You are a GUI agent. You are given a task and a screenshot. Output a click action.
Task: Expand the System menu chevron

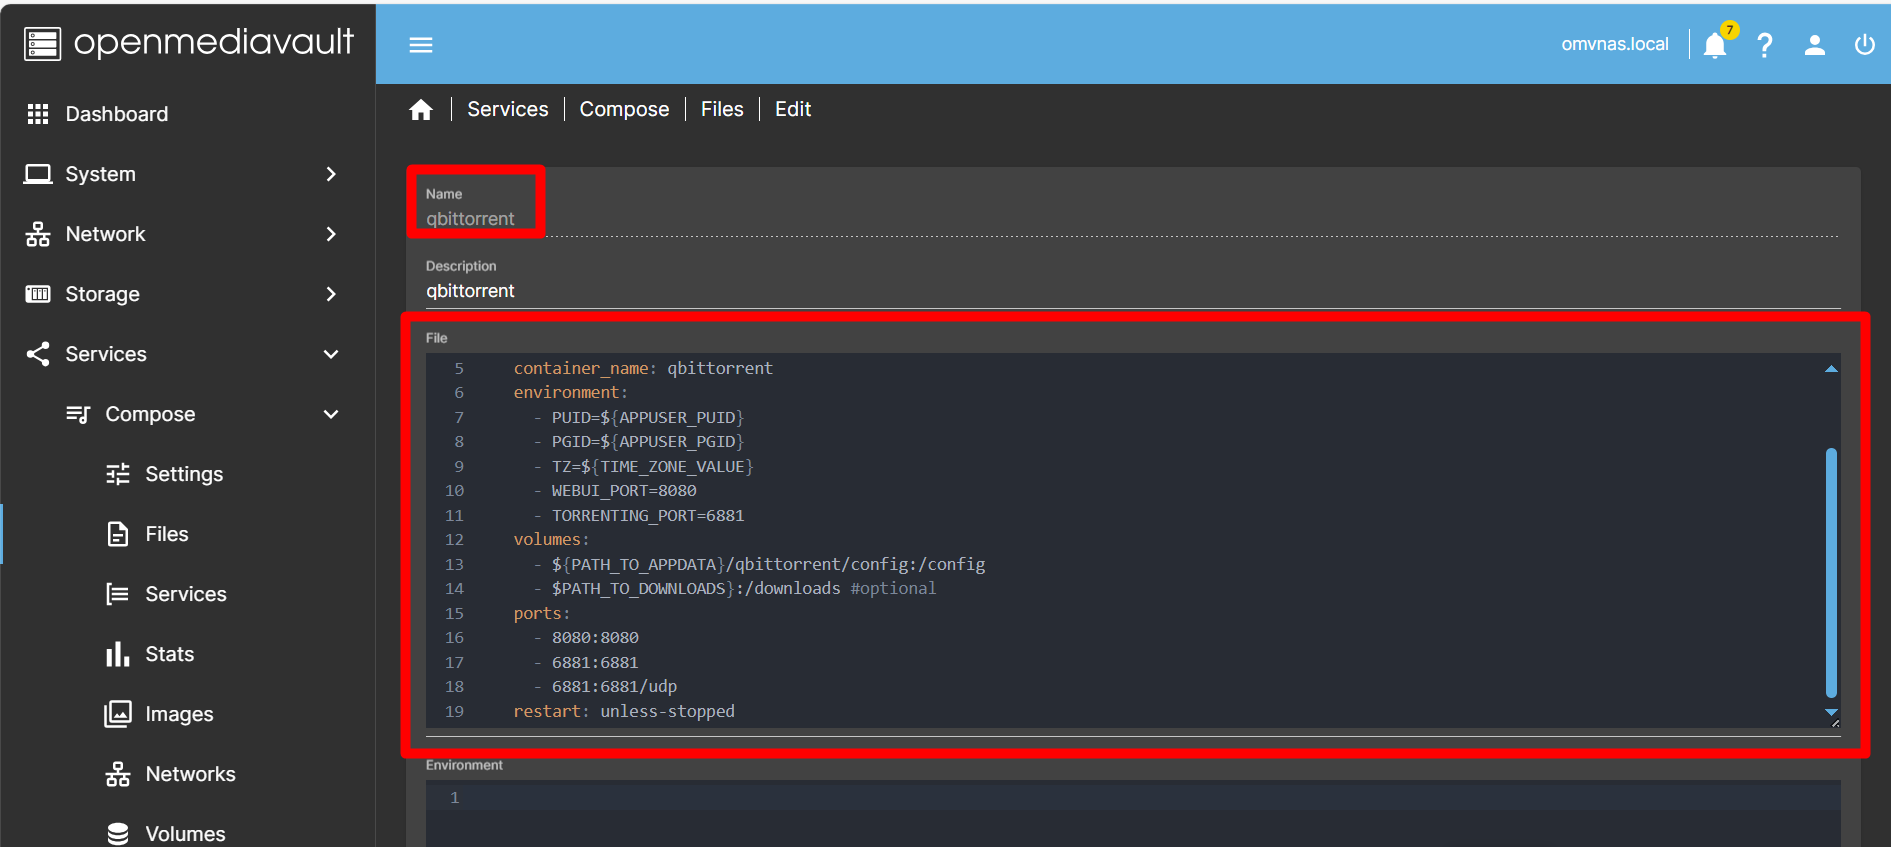(331, 174)
